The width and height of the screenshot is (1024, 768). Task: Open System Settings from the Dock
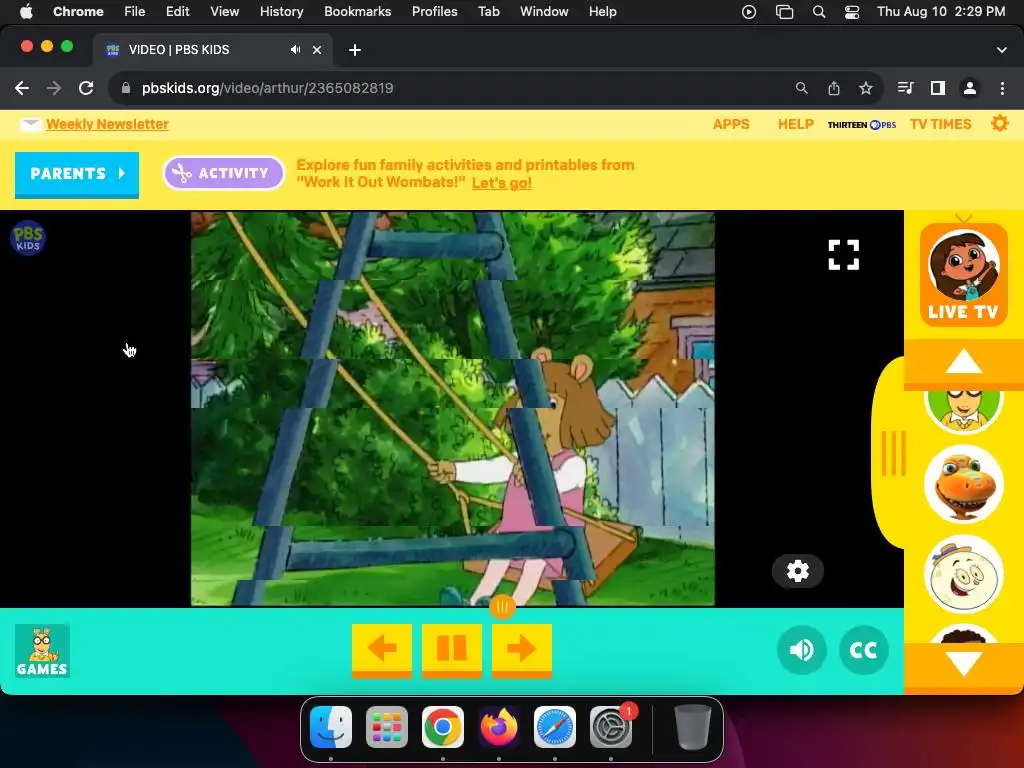point(611,727)
